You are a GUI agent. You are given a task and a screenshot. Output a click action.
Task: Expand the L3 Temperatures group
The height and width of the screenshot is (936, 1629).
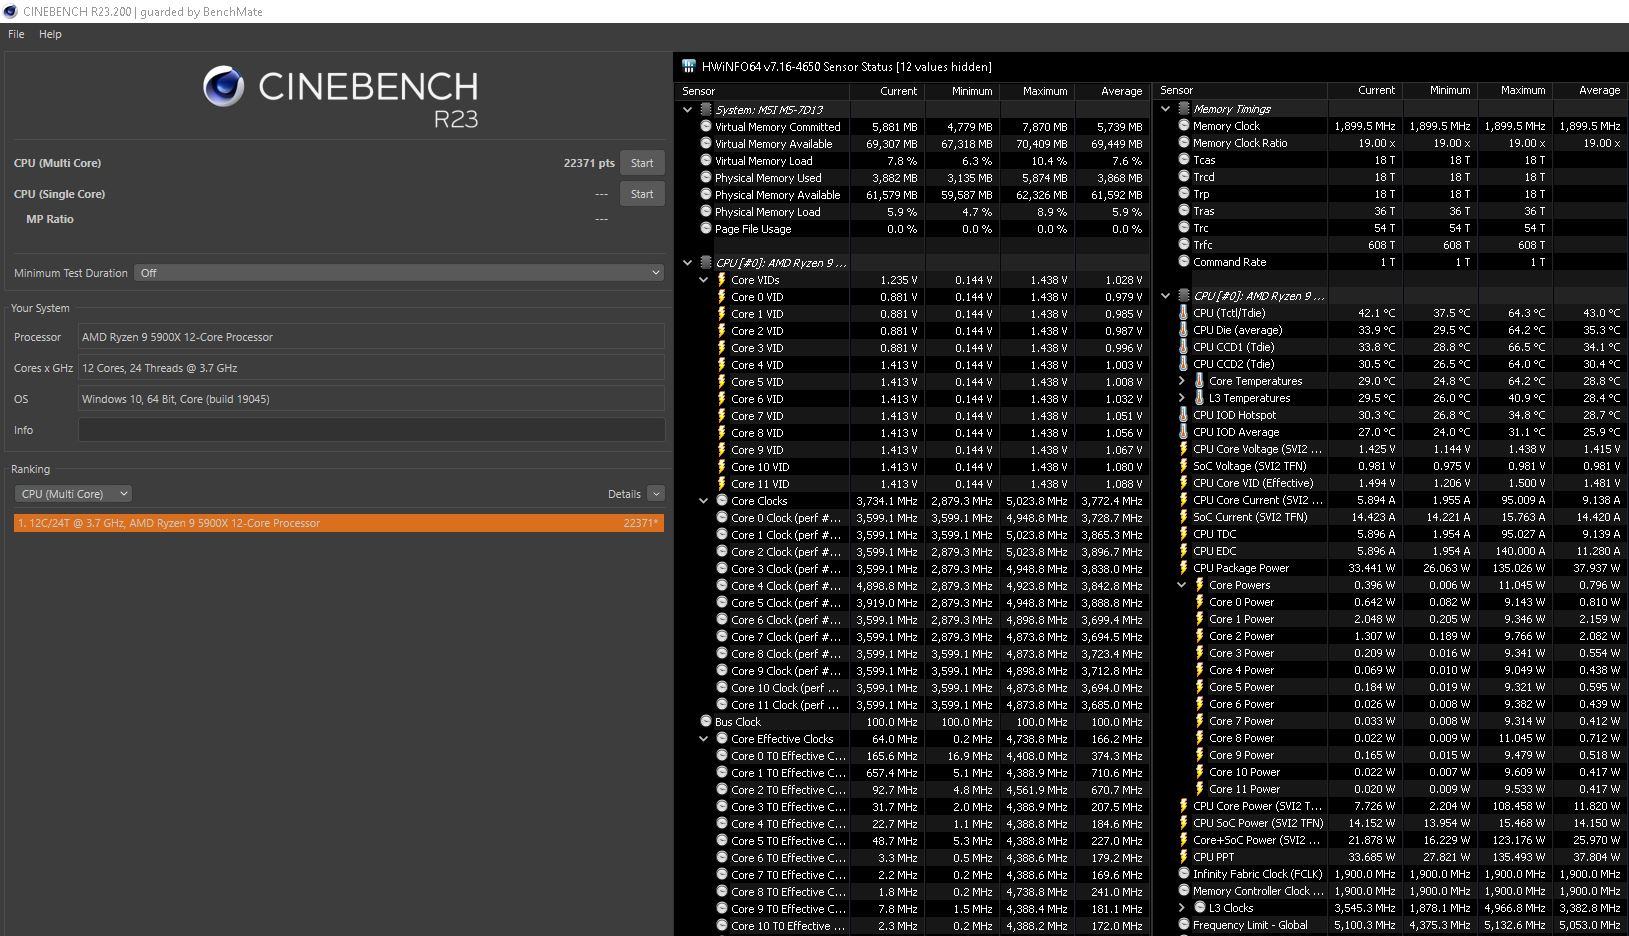1181,398
